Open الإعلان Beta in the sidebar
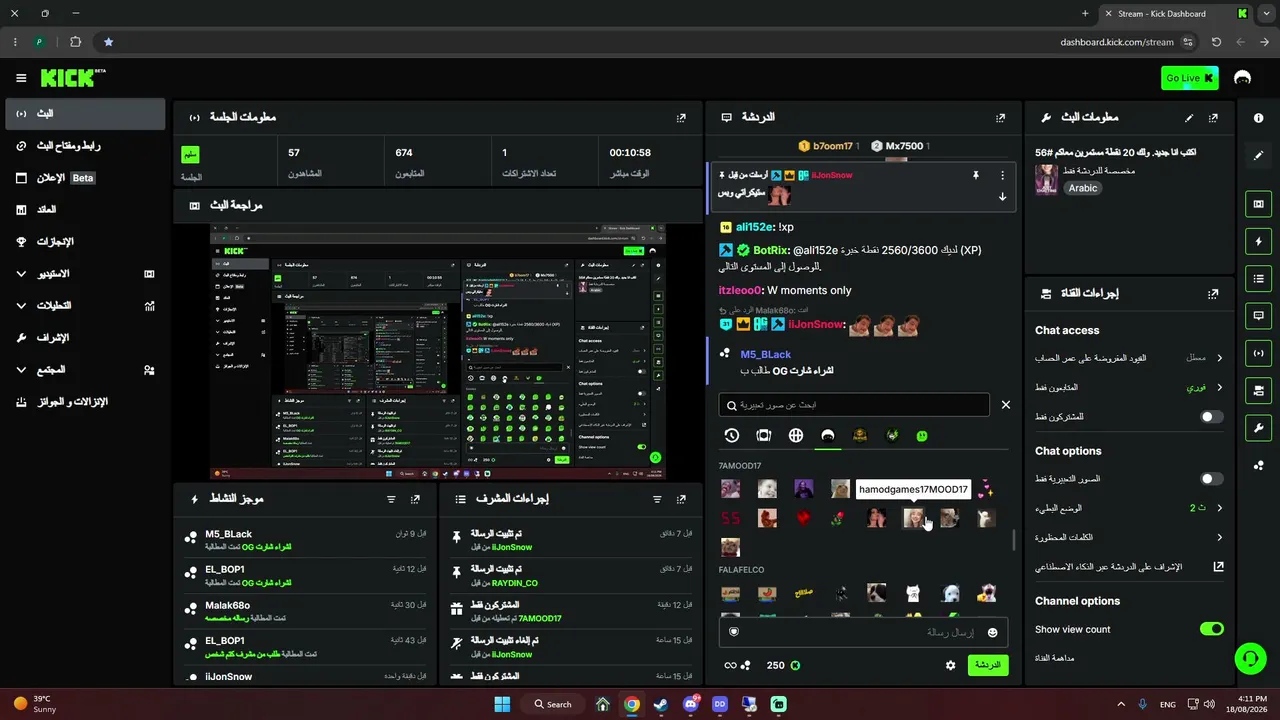This screenshot has height=720, width=1280. tap(85, 178)
